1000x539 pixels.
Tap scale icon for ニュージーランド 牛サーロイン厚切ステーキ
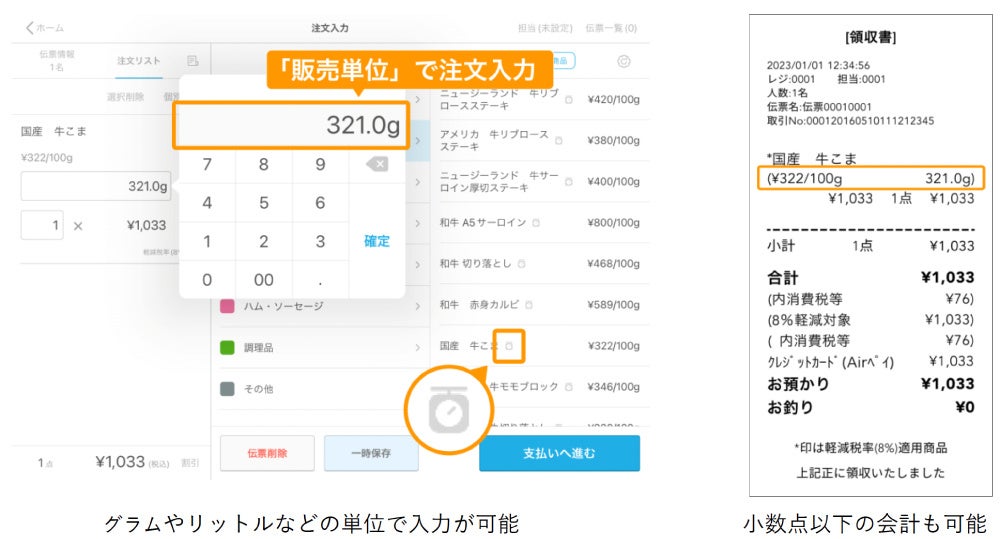(x=569, y=182)
